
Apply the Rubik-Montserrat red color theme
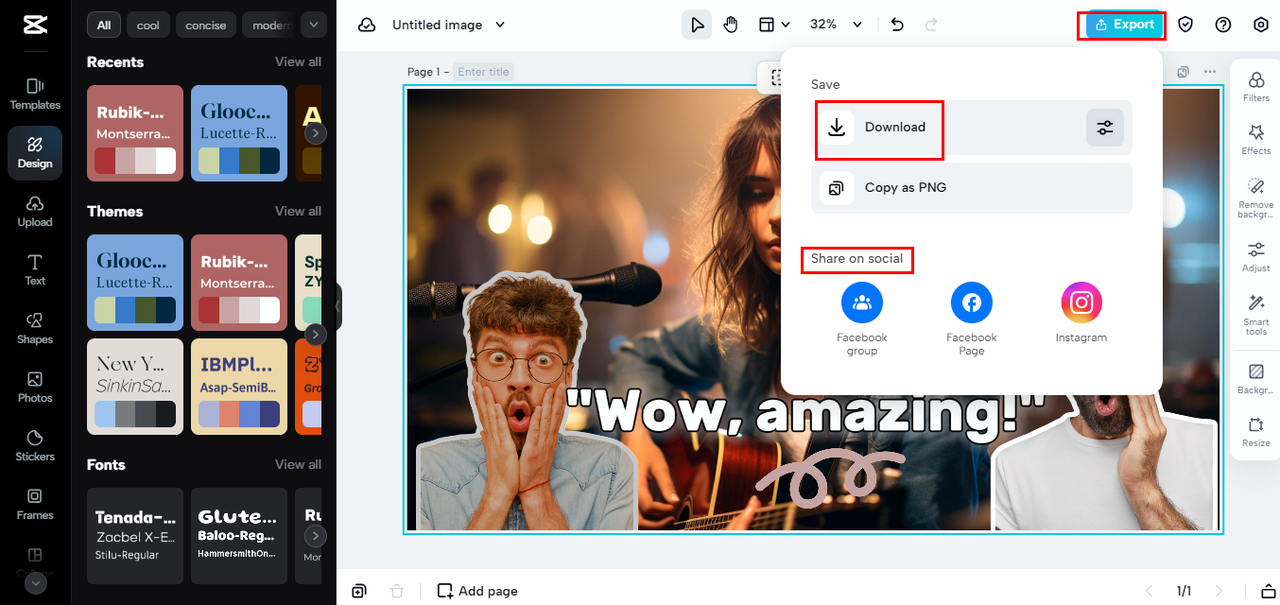[x=239, y=283]
